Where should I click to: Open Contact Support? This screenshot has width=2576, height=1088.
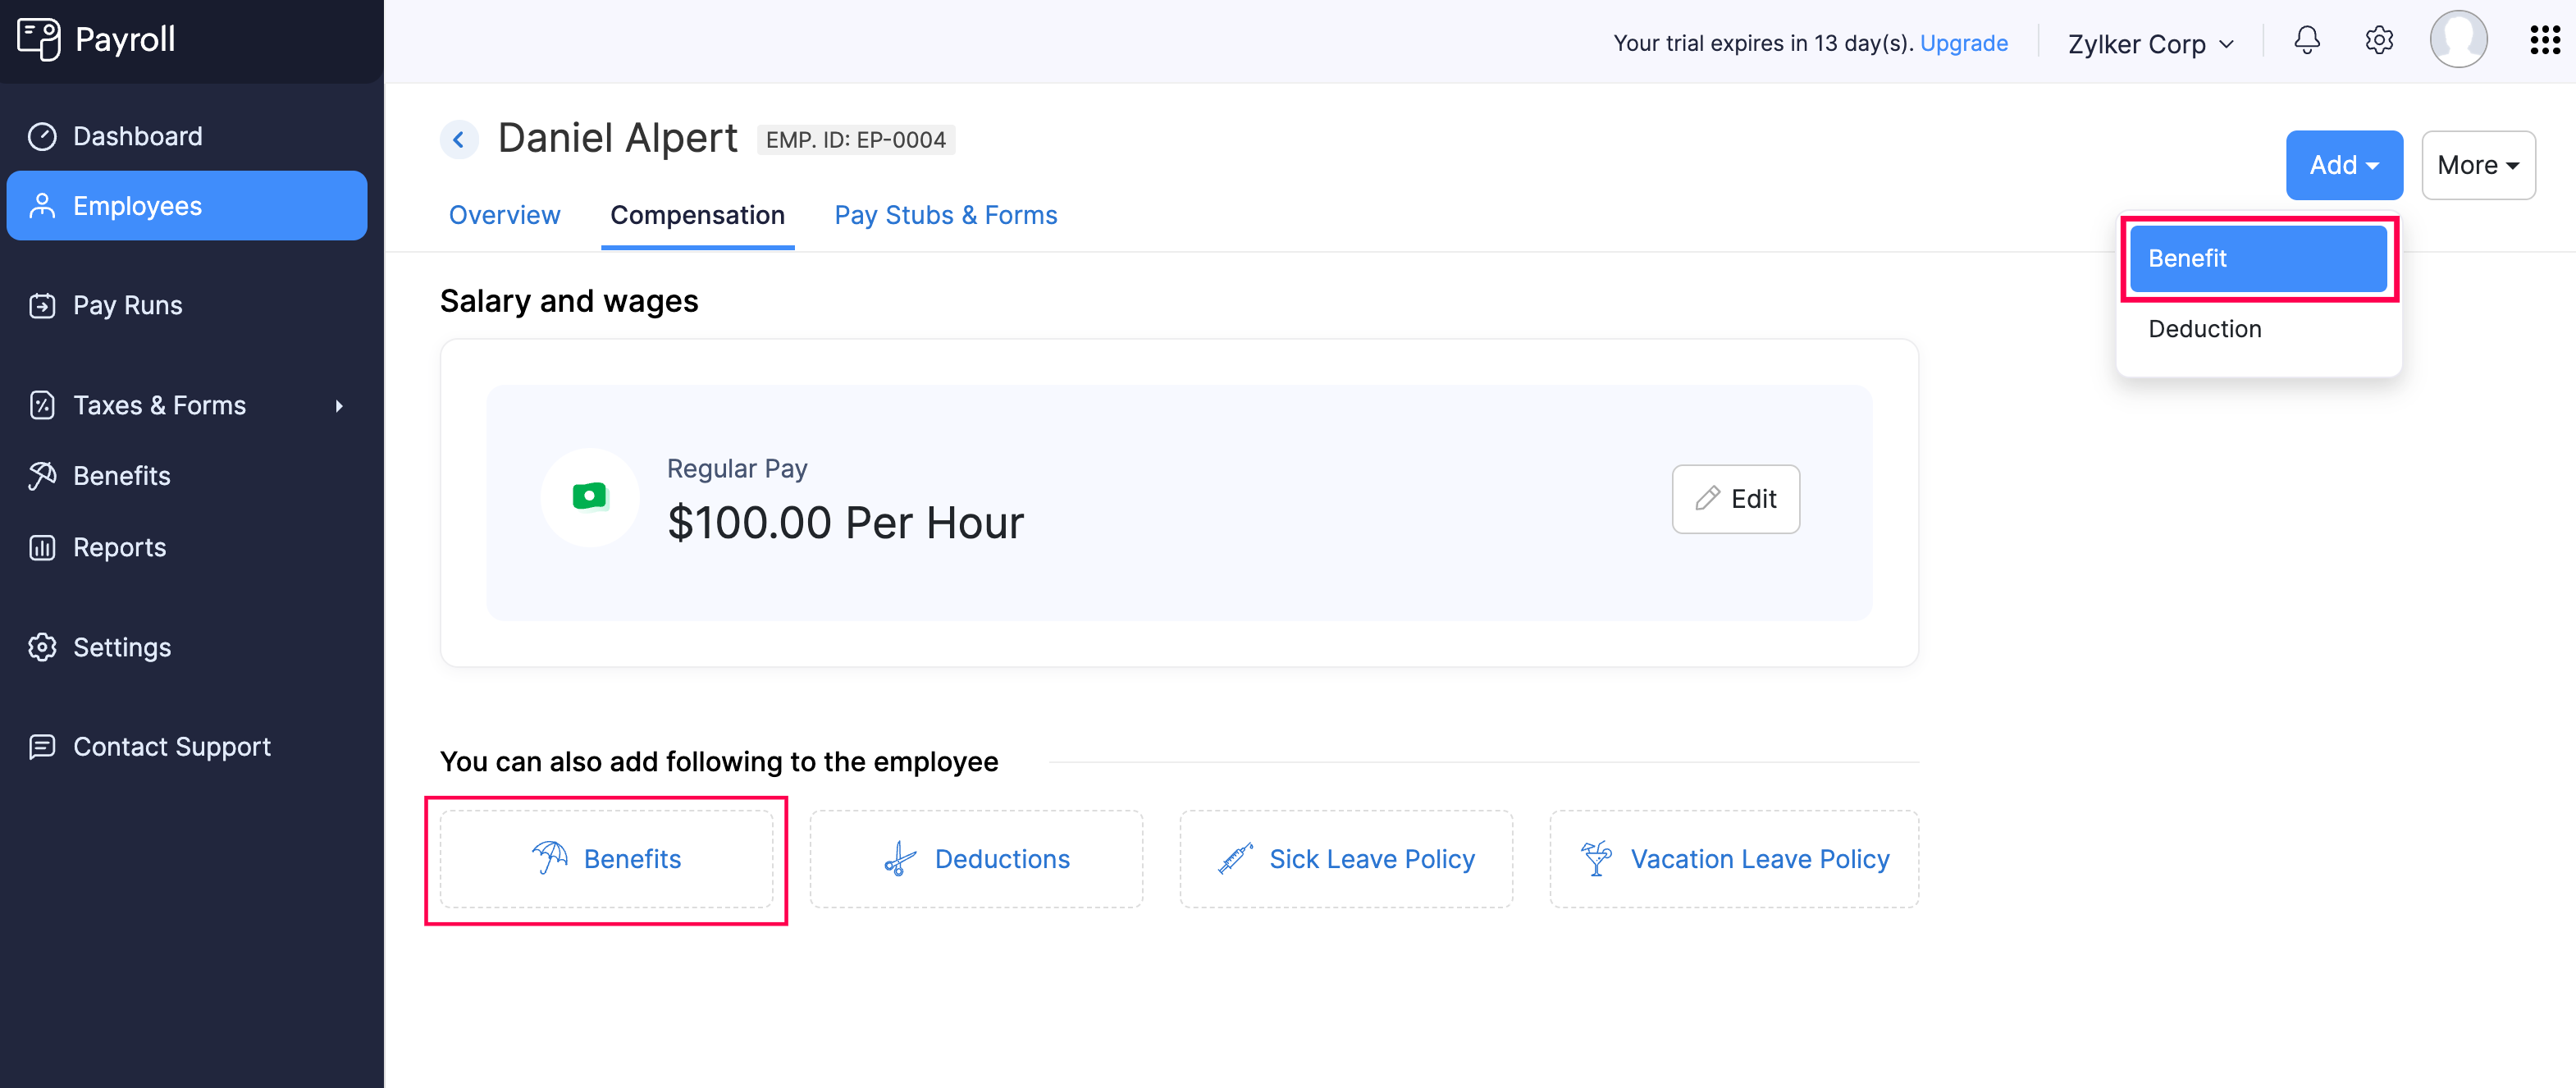(x=171, y=746)
